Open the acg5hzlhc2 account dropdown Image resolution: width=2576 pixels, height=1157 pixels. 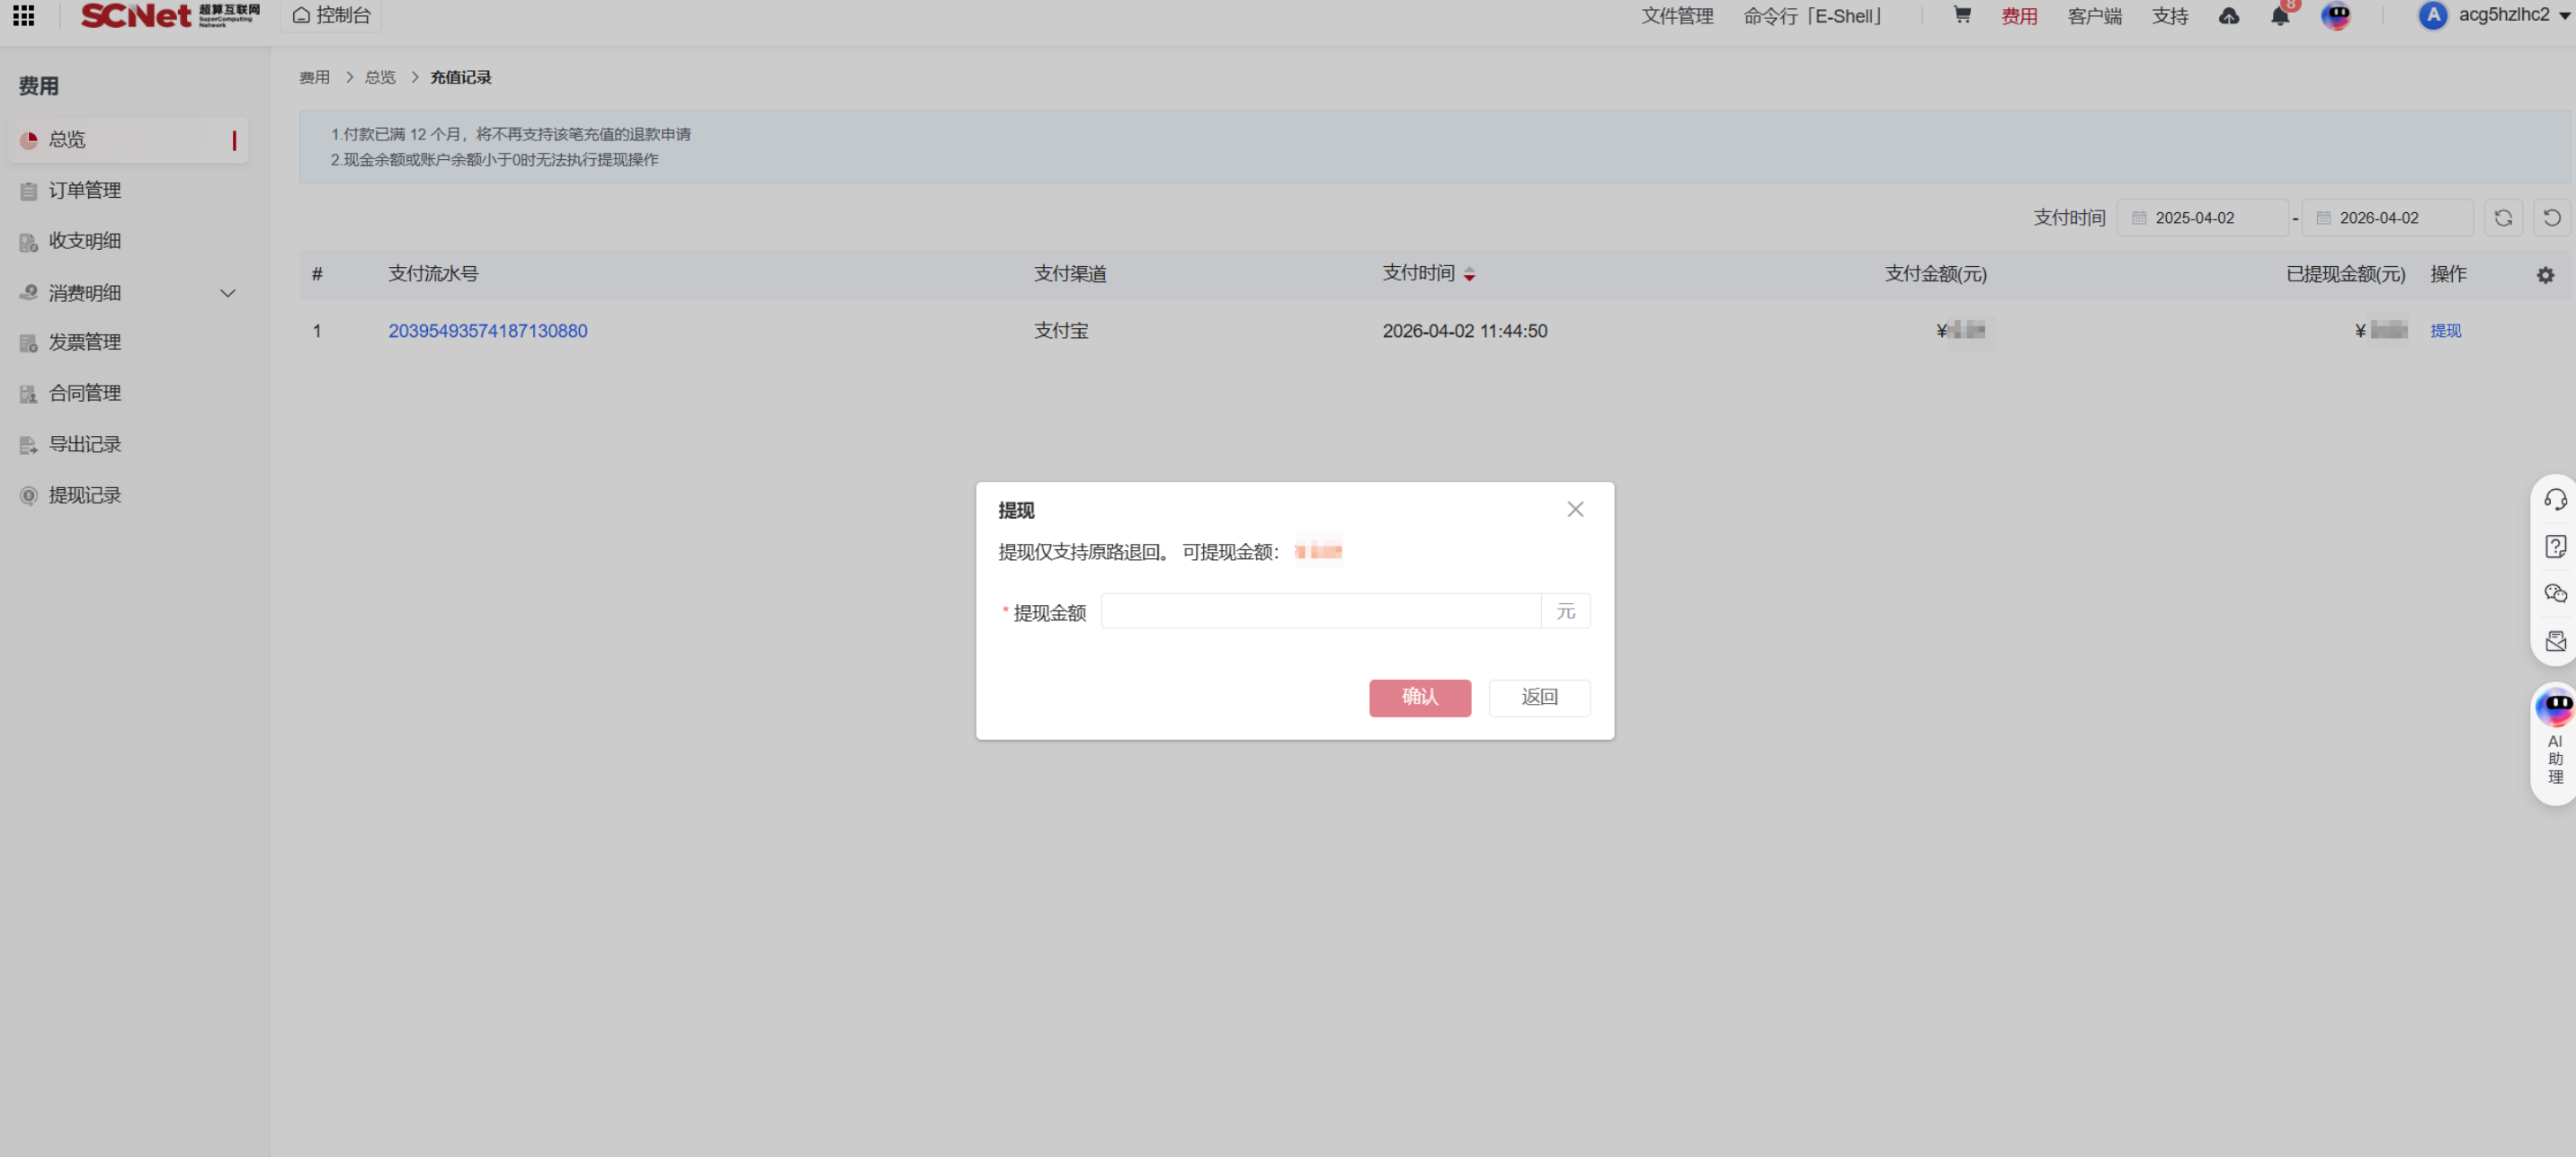point(2494,15)
